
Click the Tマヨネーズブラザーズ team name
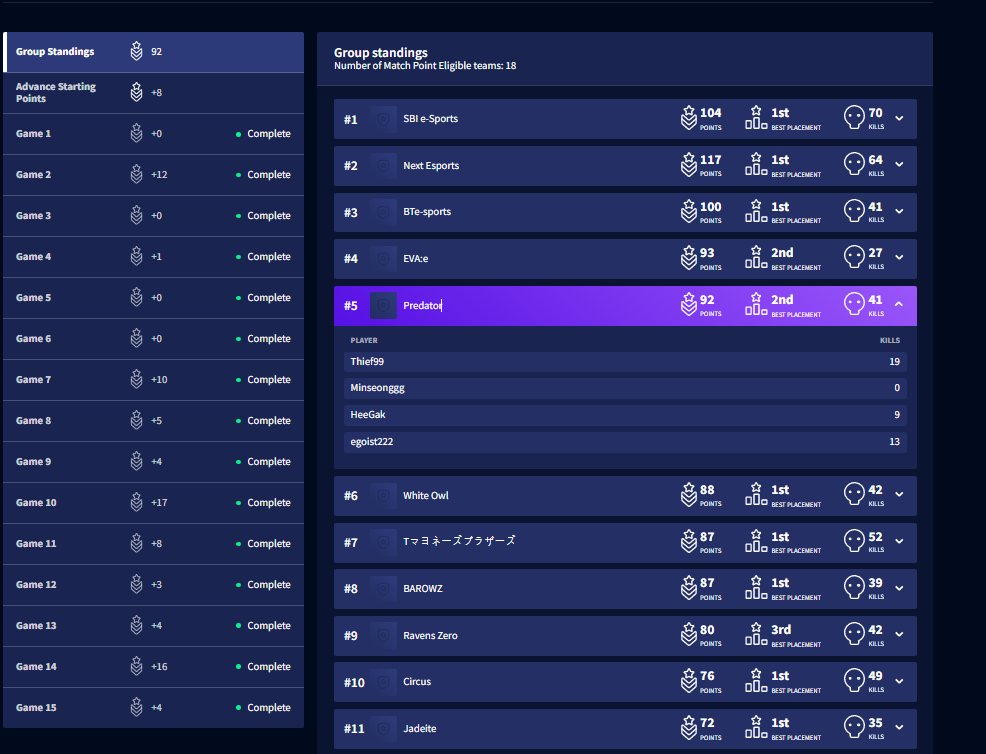[459, 541]
